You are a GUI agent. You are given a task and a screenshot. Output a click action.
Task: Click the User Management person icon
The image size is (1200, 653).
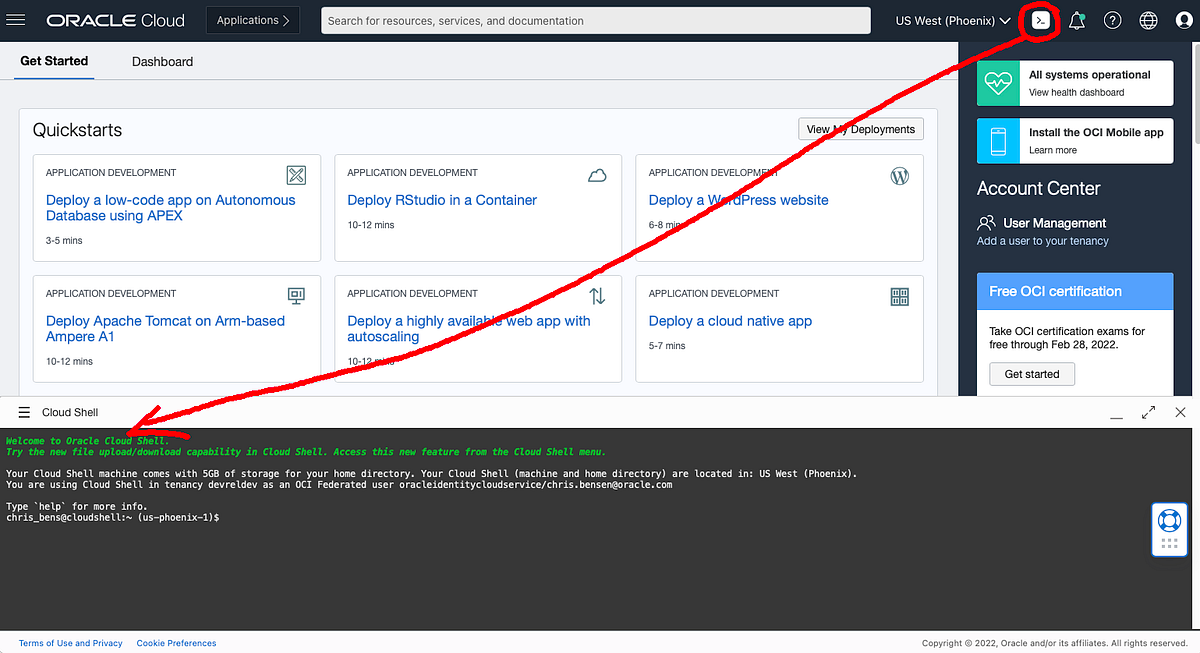coord(989,222)
